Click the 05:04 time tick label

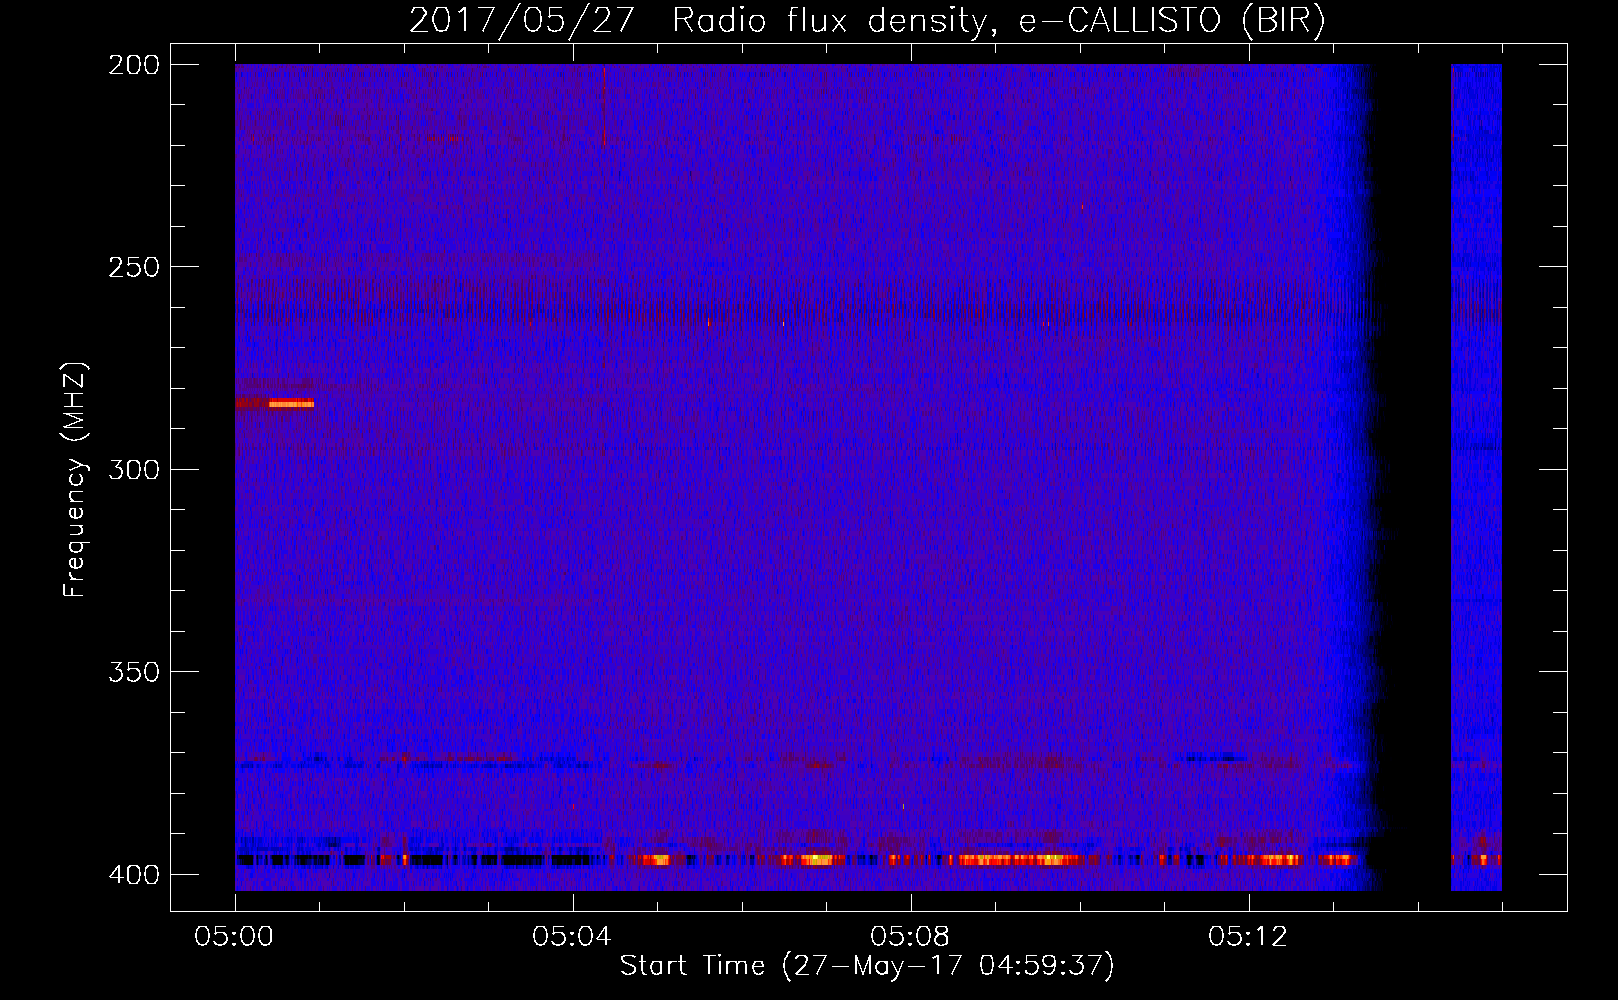(572, 937)
